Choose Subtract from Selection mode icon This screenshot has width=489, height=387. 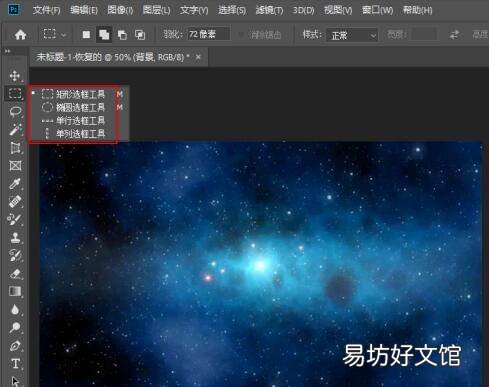click(x=122, y=35)
